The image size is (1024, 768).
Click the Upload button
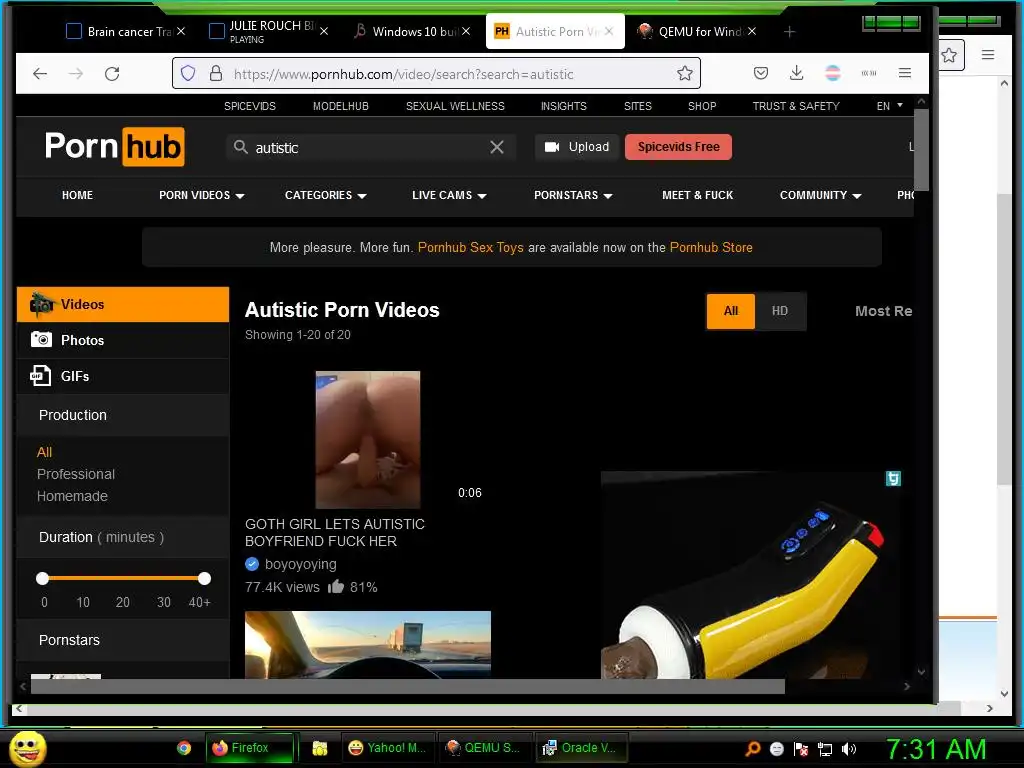click(577, 147)
